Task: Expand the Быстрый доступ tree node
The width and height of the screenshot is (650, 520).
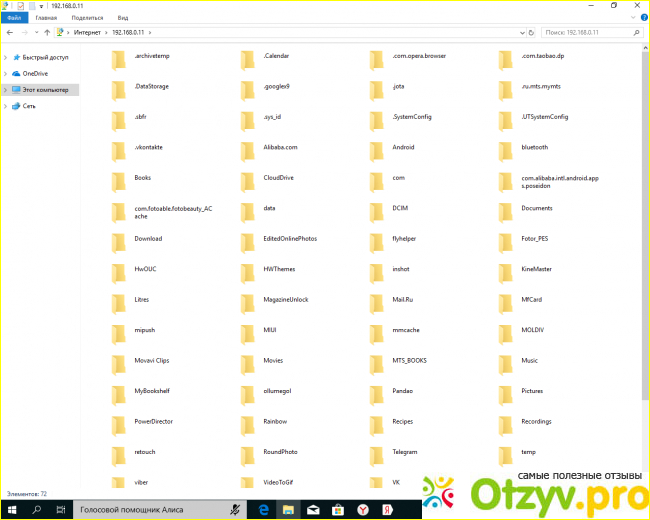Action: [5, 57]
